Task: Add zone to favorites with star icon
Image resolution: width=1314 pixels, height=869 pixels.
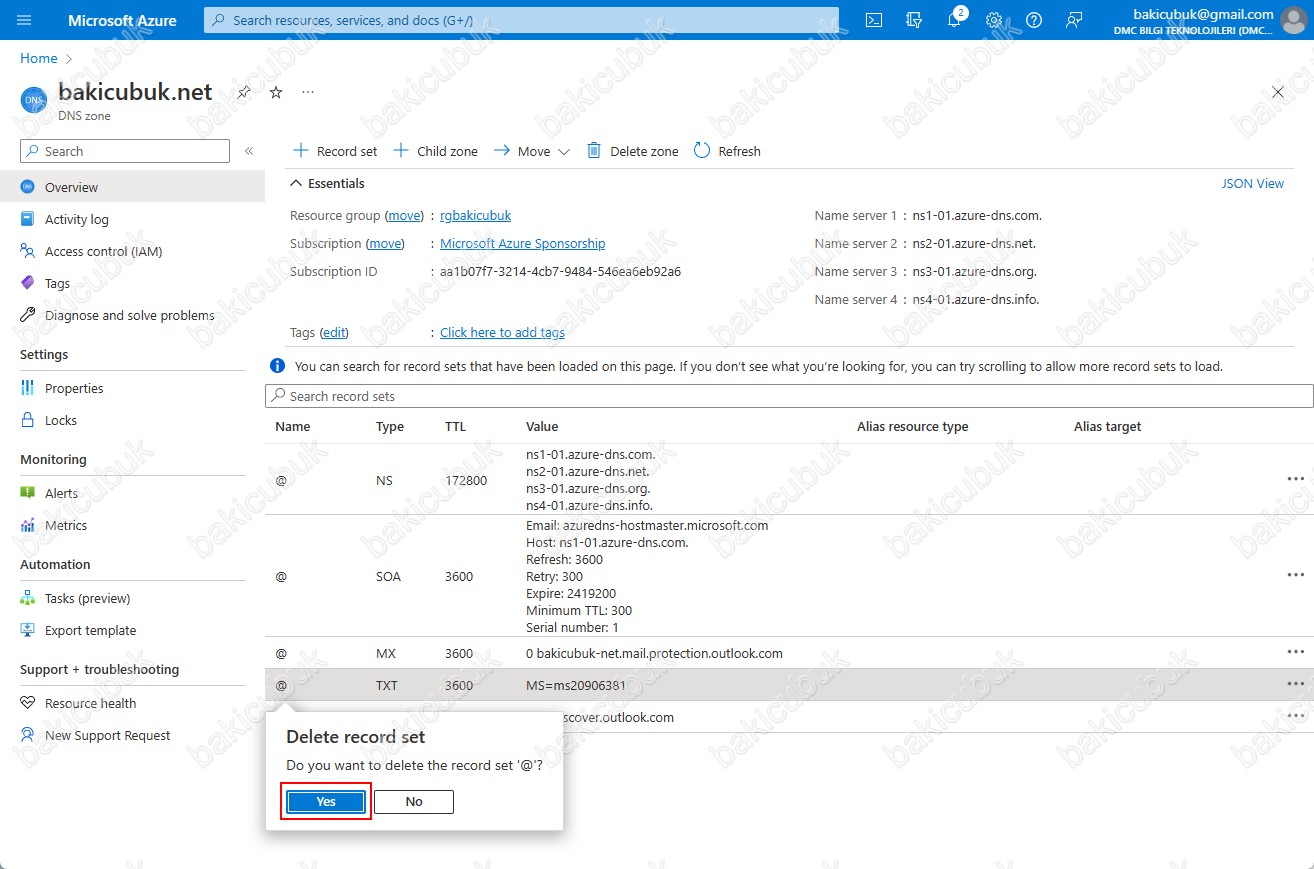Action: pos(276,92)
